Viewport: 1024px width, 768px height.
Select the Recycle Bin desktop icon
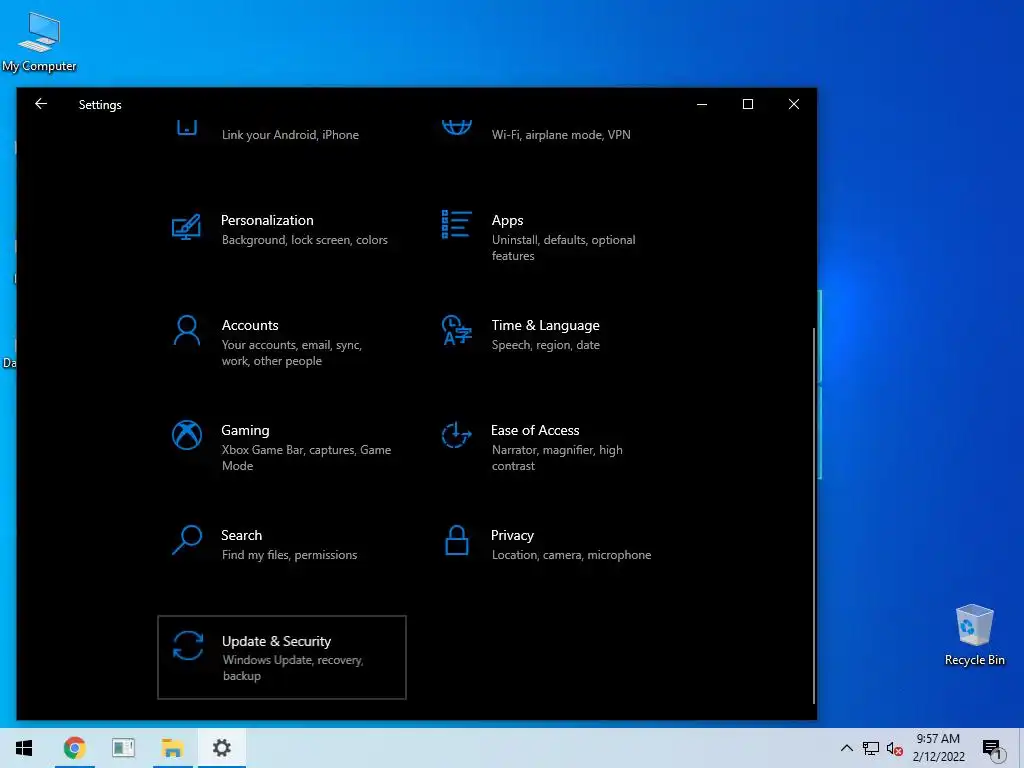pyautogui.click(x=974, y=635)
